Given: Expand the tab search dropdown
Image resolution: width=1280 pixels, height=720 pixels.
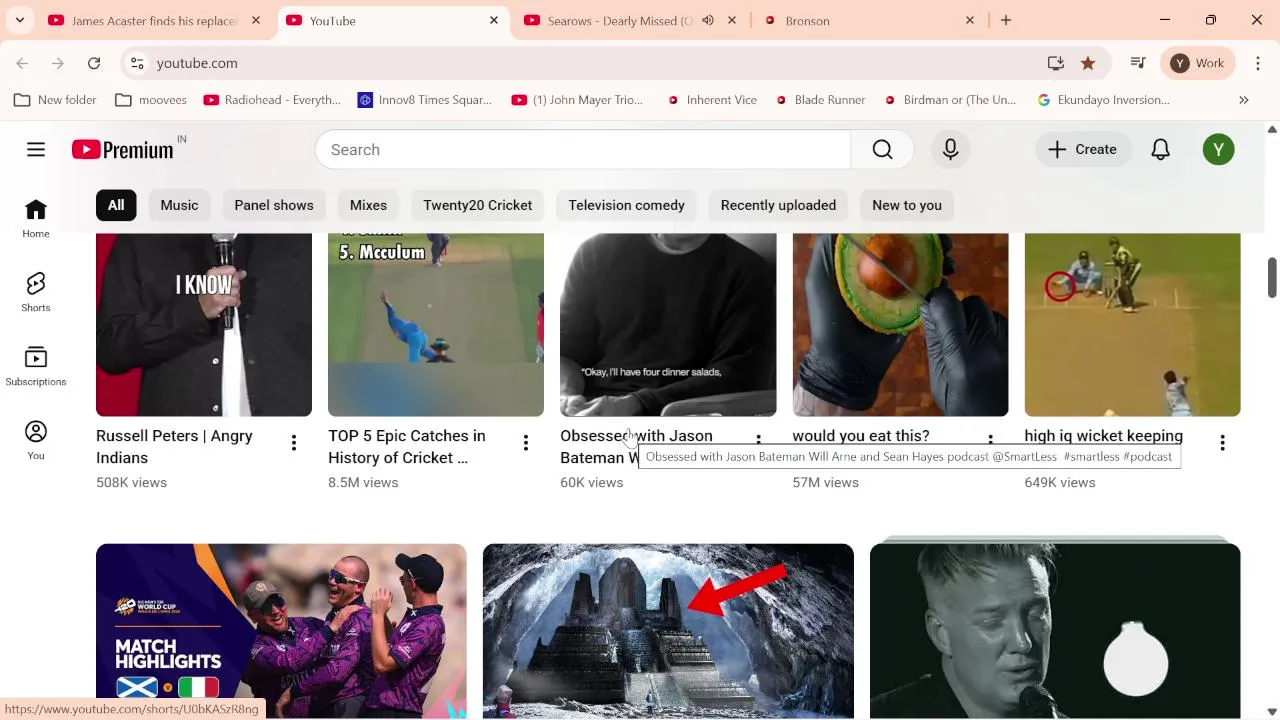Looking at the screenshot, I should (19, 20).
